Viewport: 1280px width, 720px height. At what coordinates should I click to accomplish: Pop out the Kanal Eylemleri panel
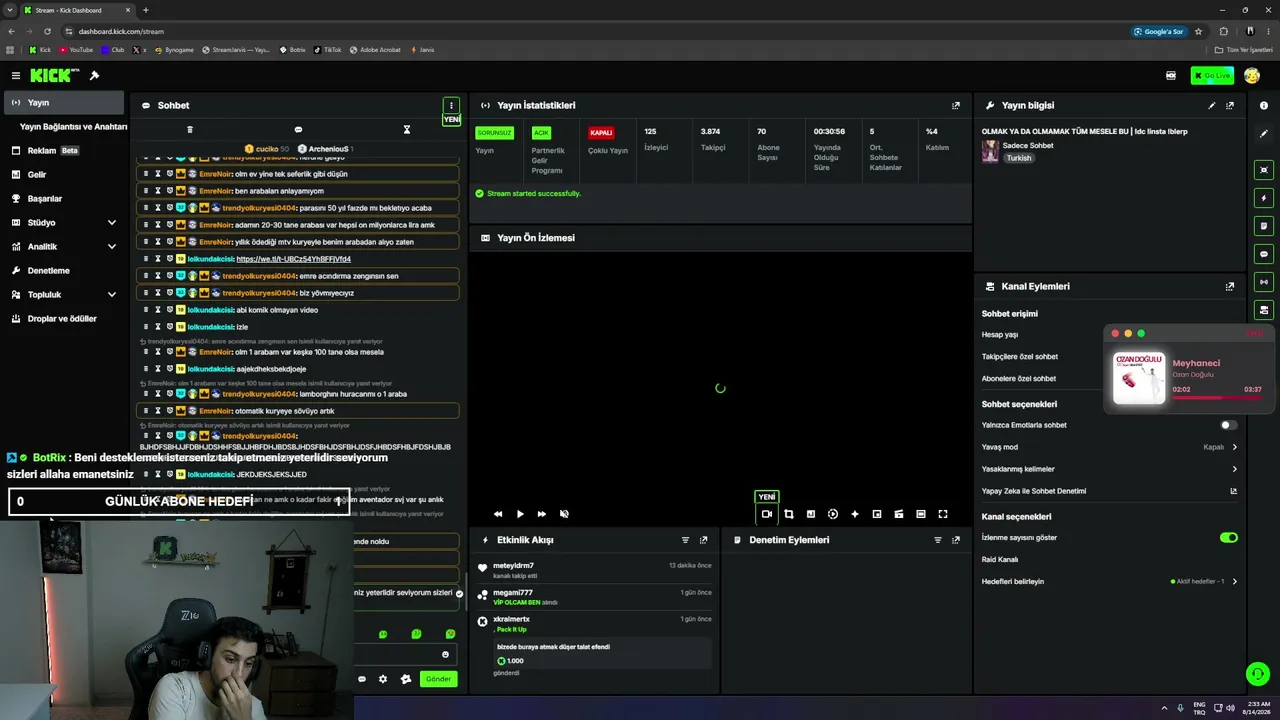(x=1230, y=286)
